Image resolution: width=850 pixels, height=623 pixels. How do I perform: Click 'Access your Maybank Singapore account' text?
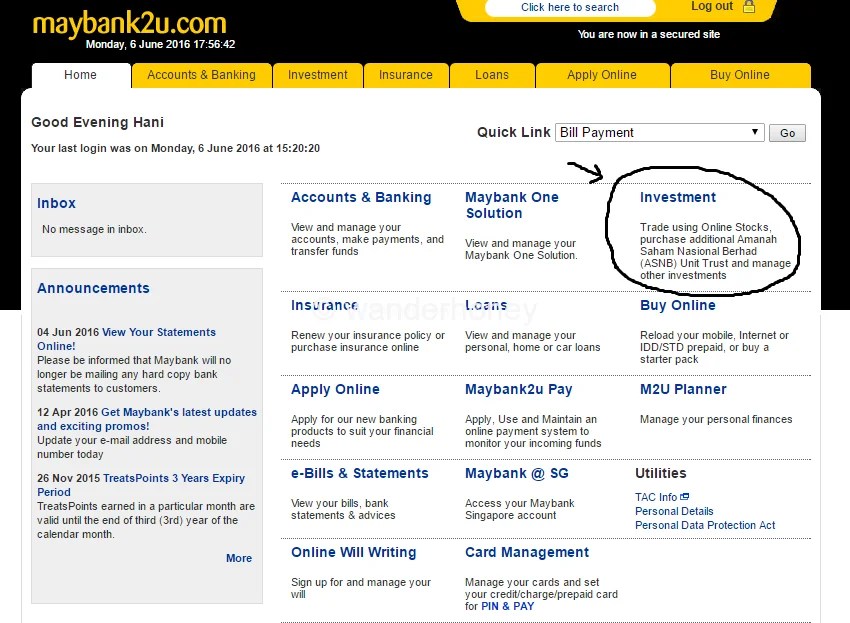tap(519, 509)
